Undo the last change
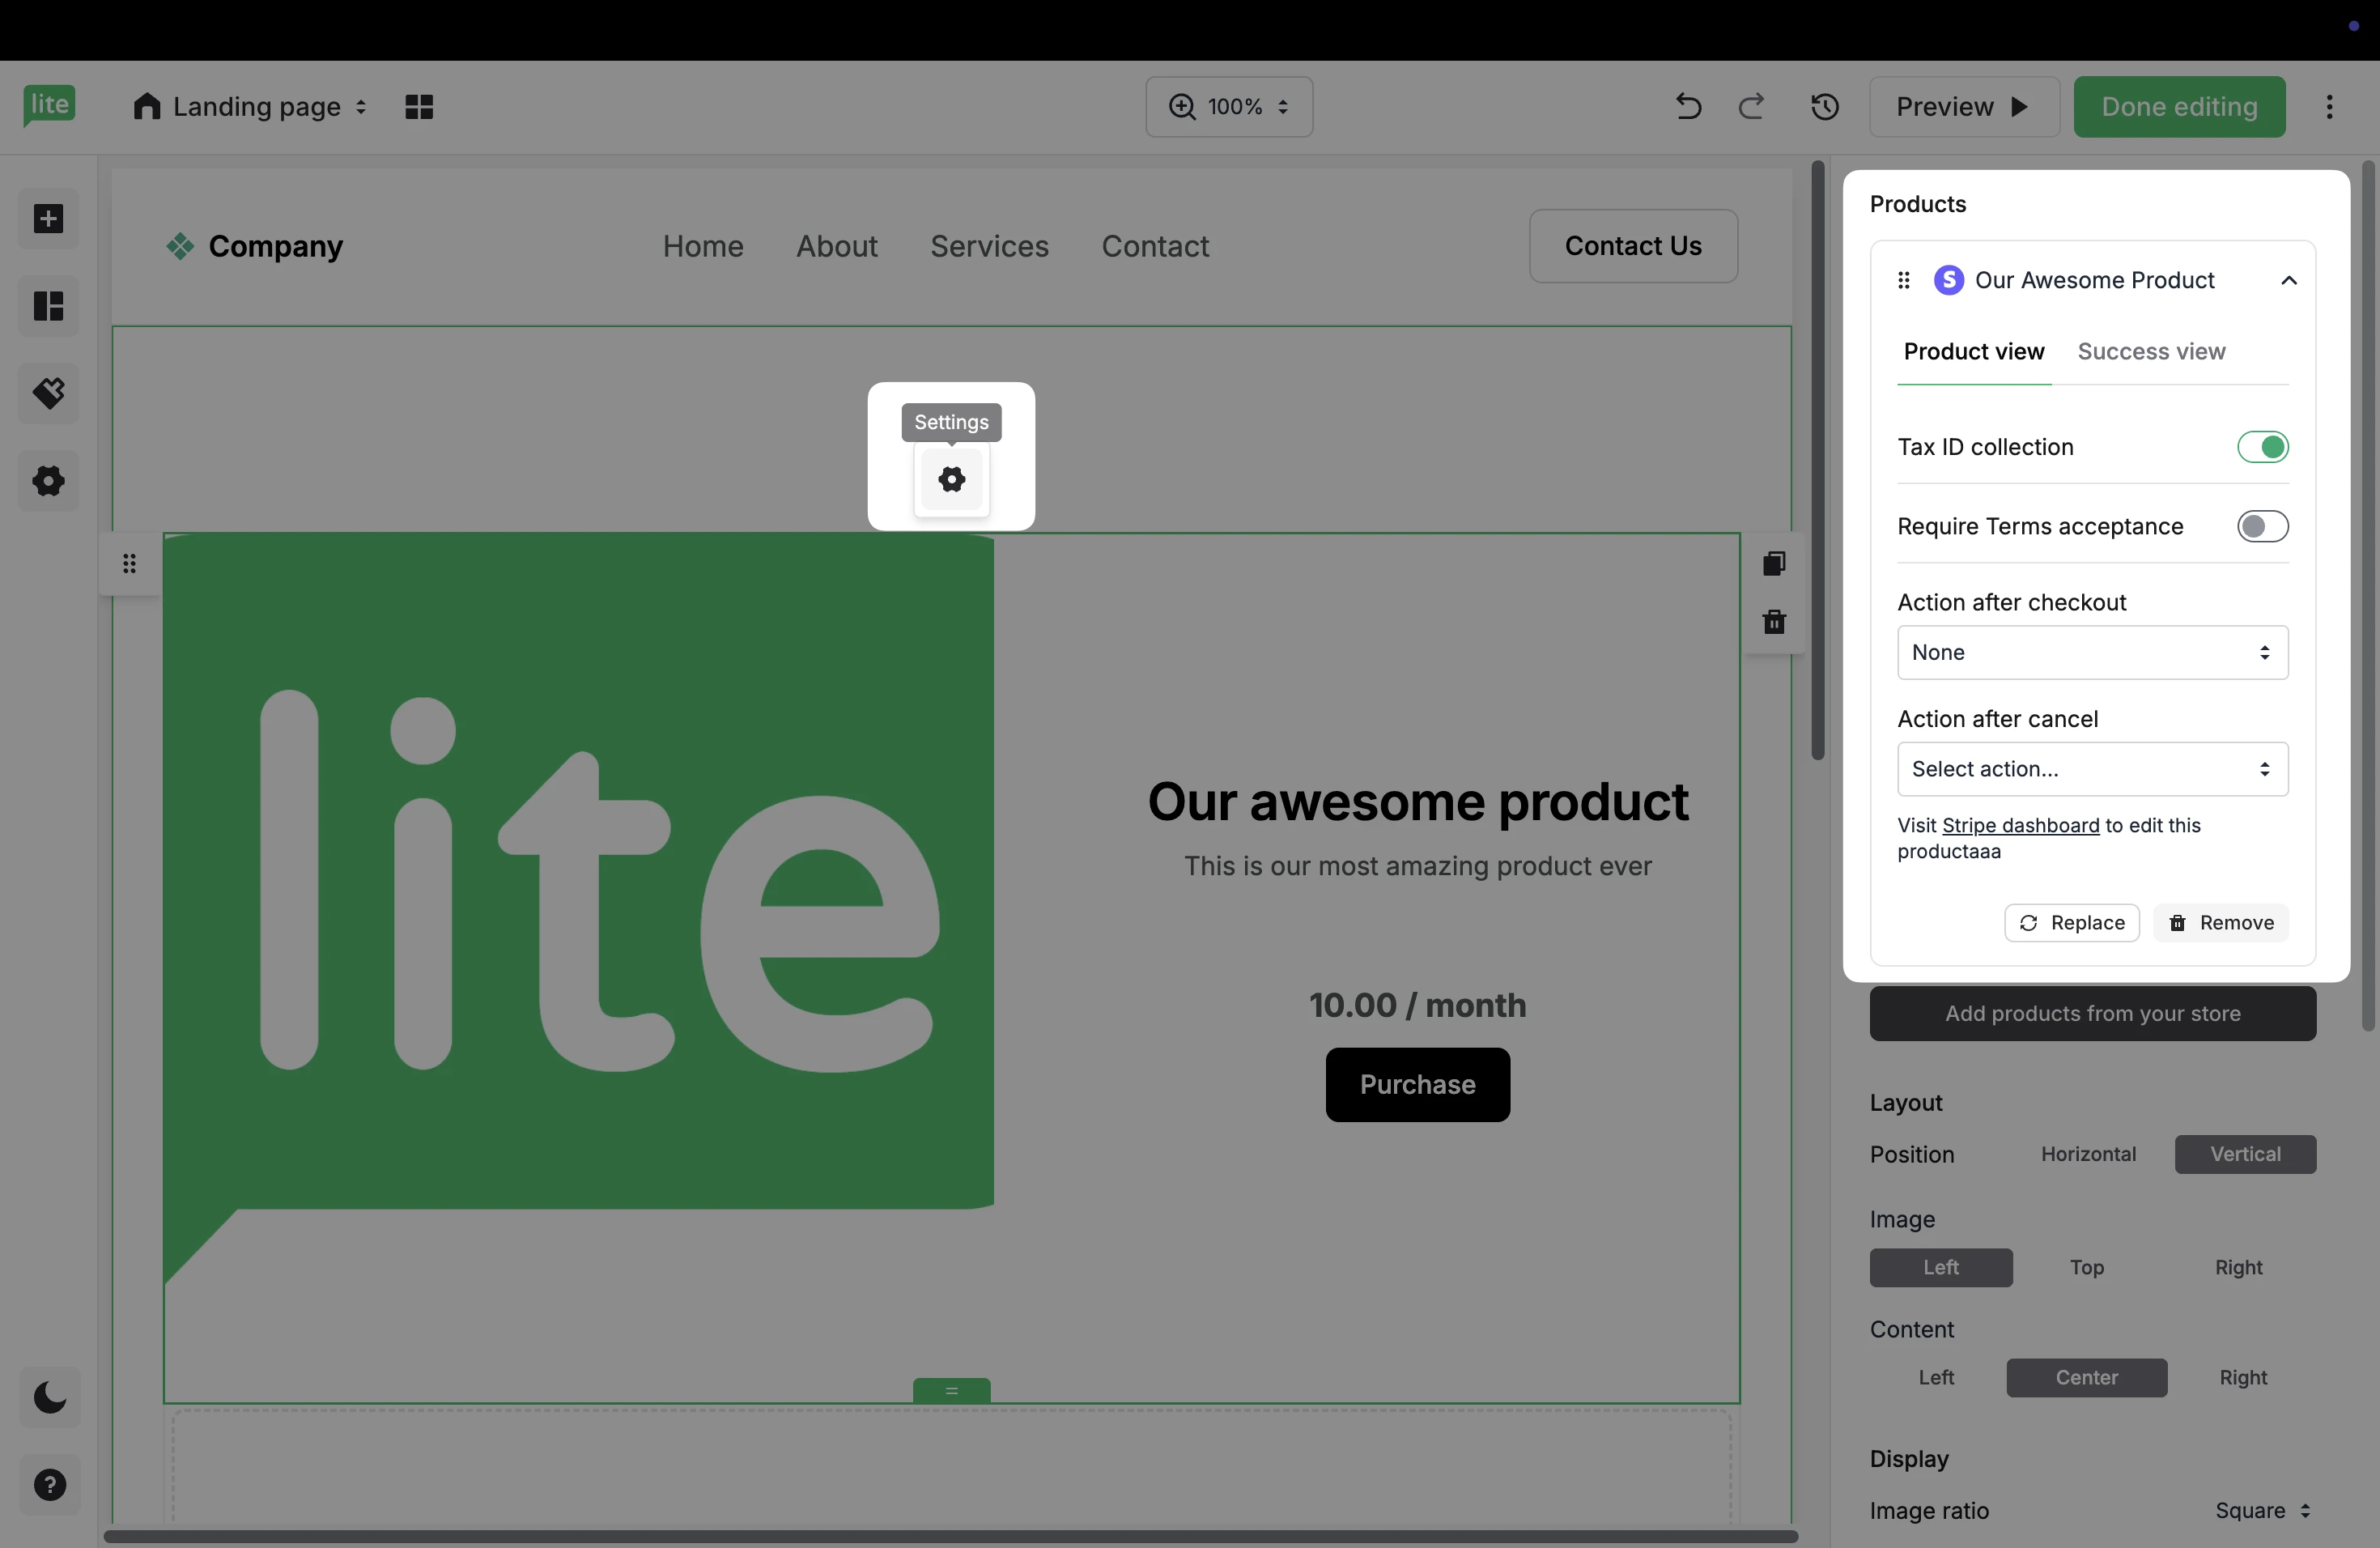This screenshot has height=1548, width=2380. [x=1688, y=107]
